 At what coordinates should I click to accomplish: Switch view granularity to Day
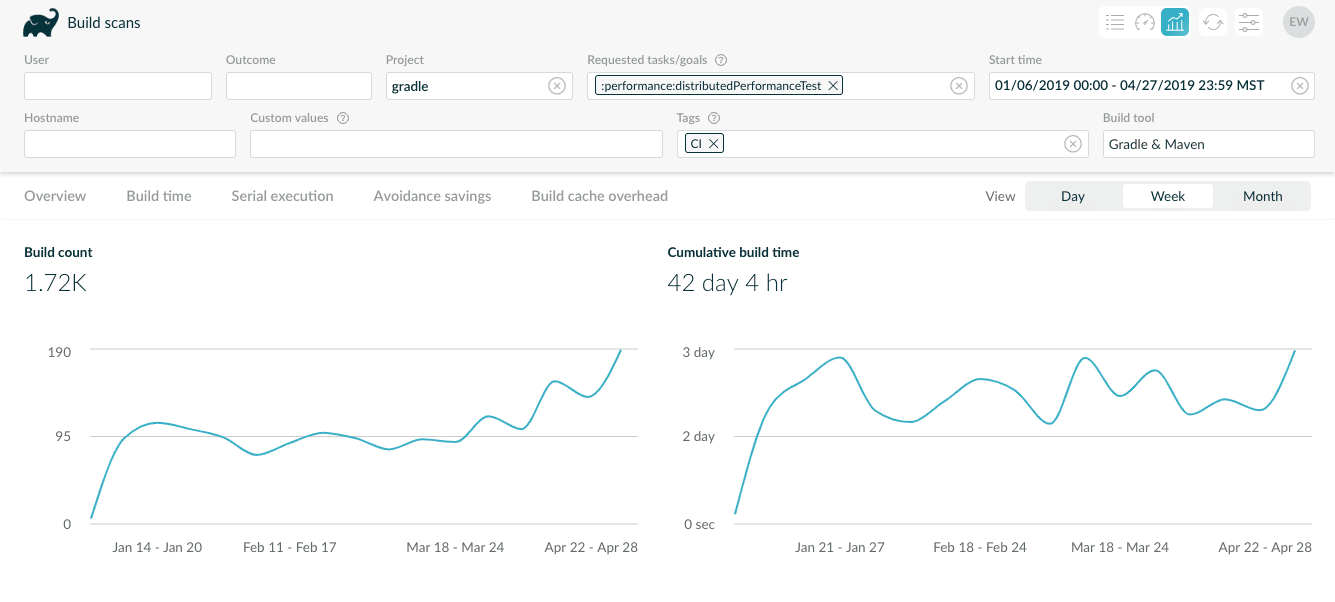click(x=1073, y=195)
